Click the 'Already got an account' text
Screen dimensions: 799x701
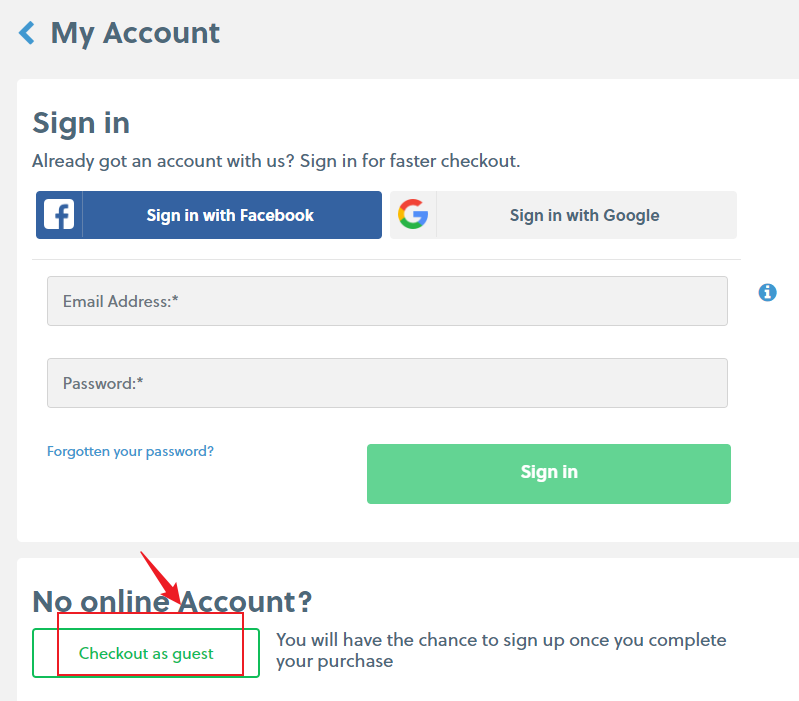(x=276, y=161)
